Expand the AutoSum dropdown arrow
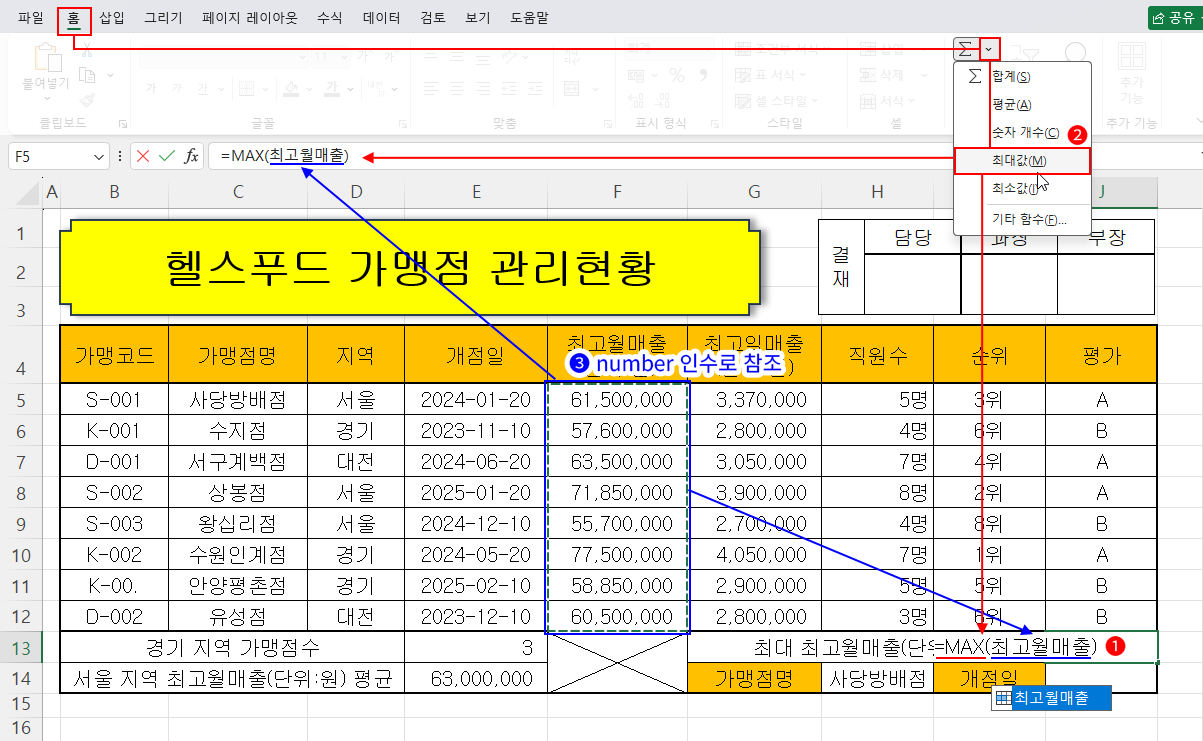The width and height of the screenshot is (1203, 741). coord(989,48)
